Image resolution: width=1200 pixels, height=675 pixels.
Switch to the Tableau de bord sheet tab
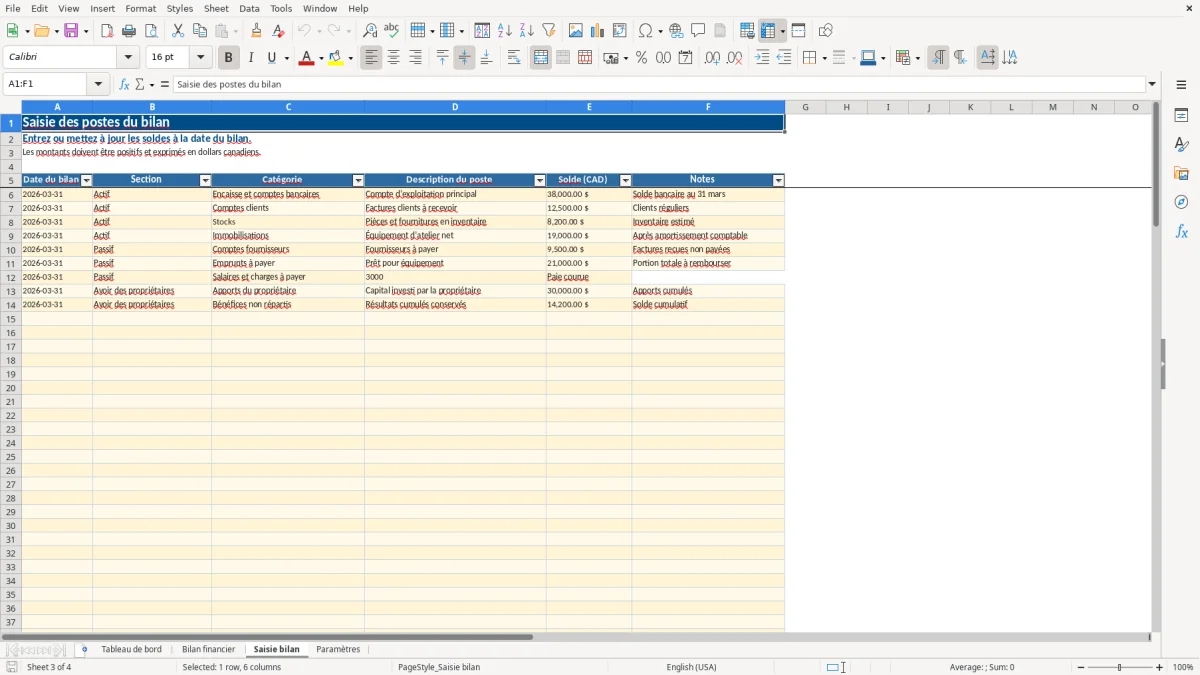coord(131,650)
